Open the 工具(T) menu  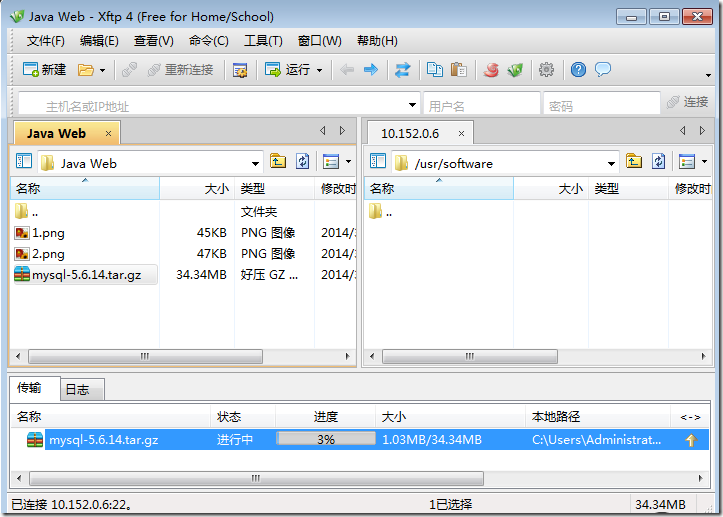263,41
